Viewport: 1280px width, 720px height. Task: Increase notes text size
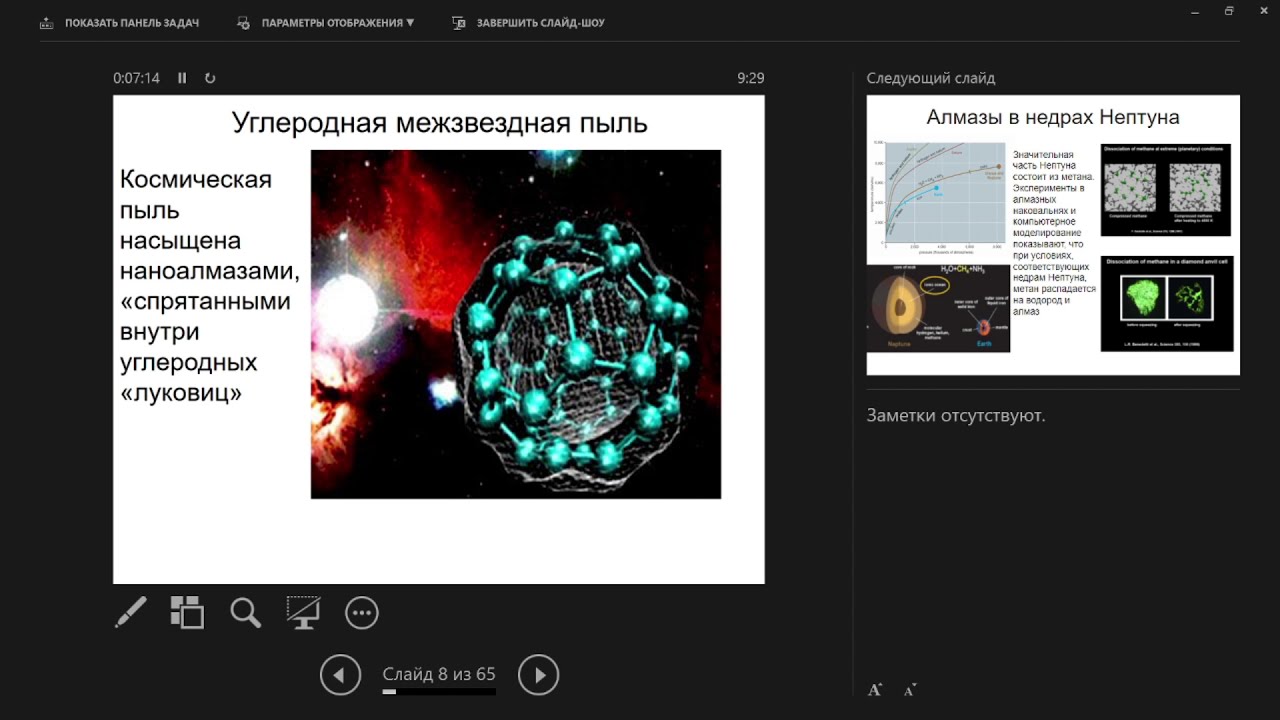(x=875, y=690)
